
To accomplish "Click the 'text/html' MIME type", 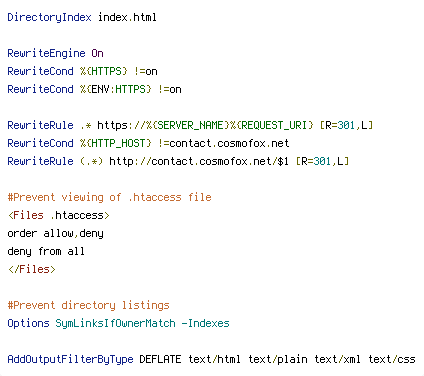I will [214, 359].
